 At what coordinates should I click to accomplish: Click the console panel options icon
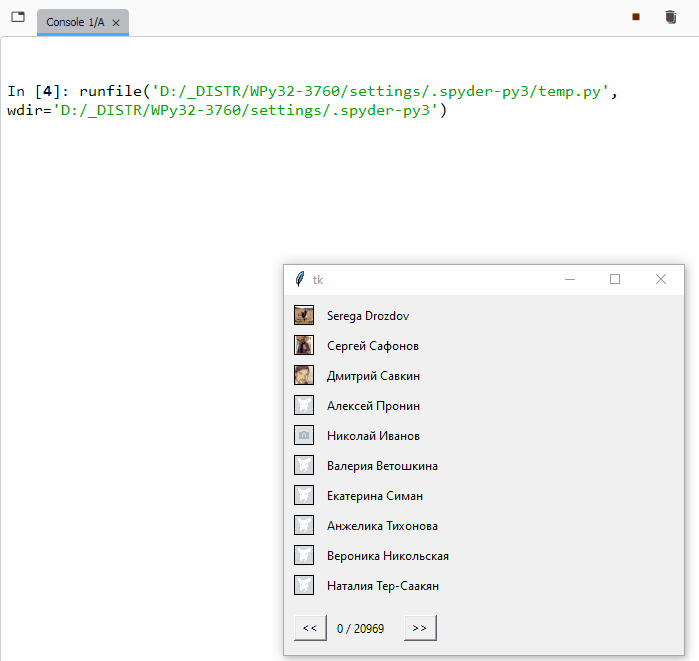(17, 17)
